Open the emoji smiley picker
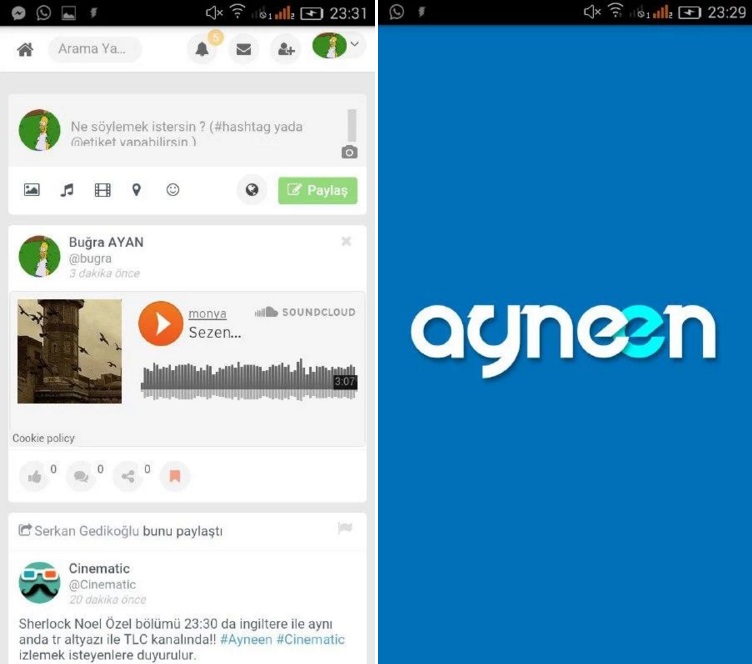 point(173,190)
